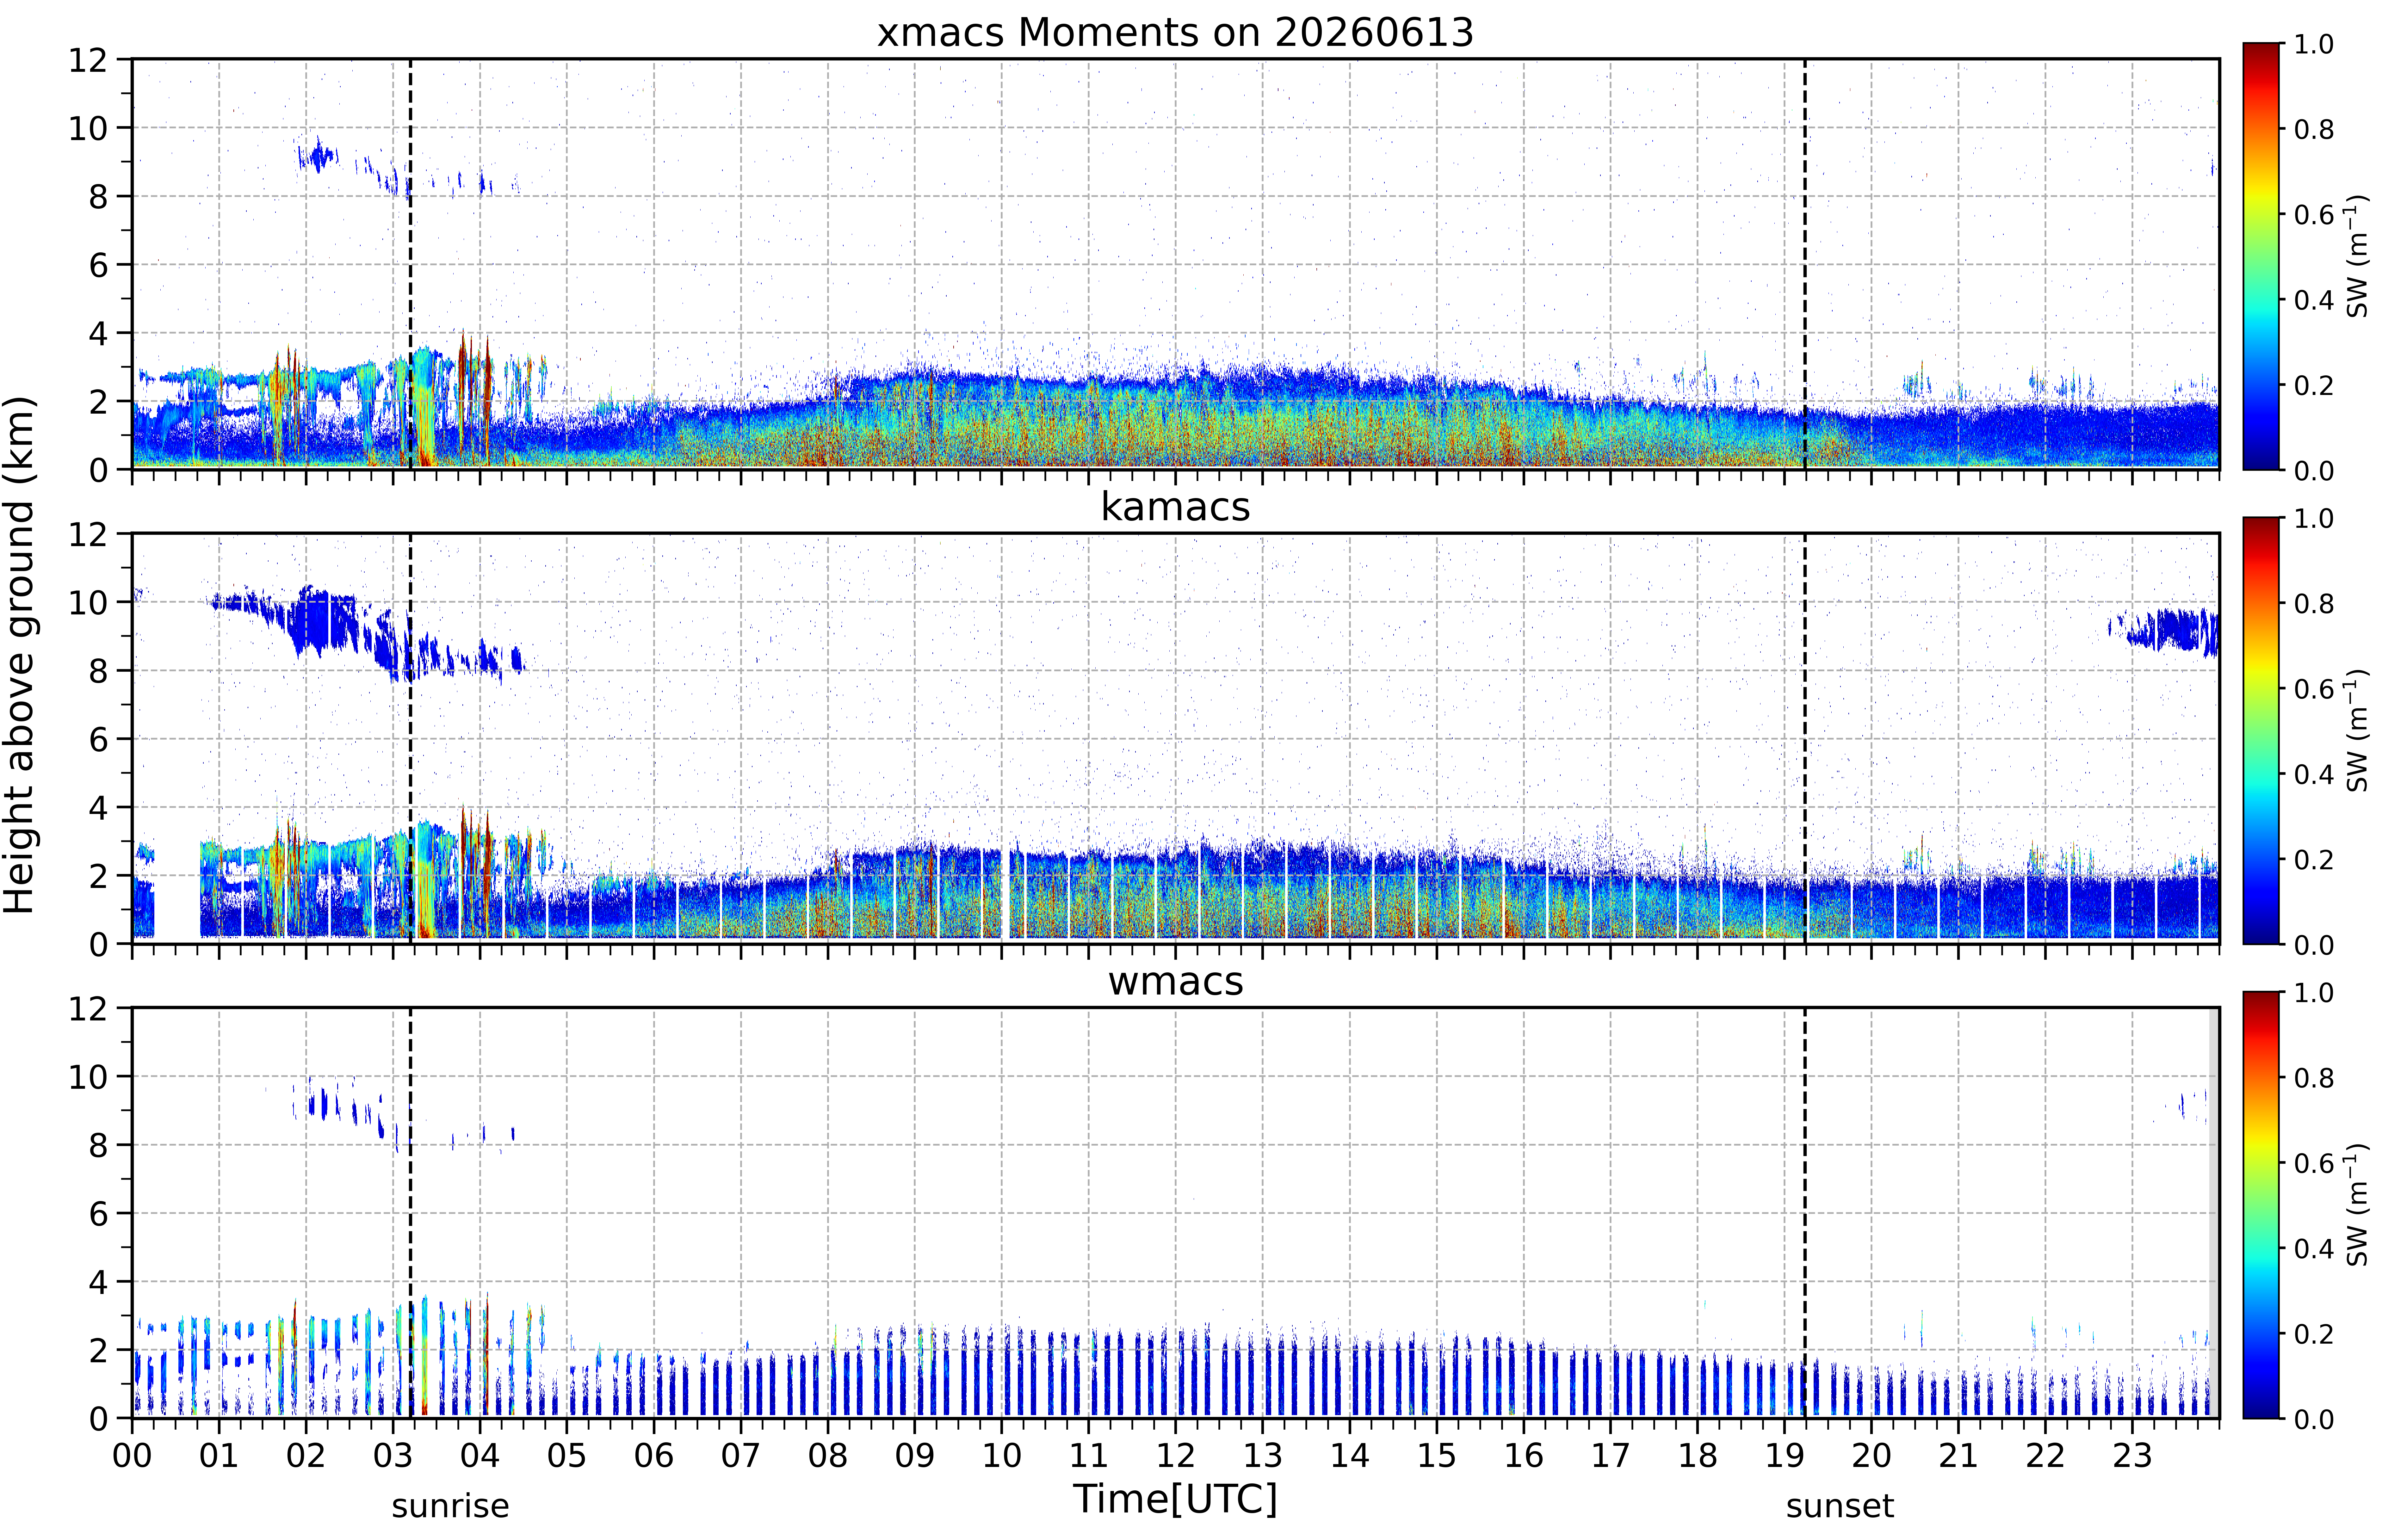Click the sunrise dashed line in kamacs panel
This screenshot has width=2388, height=1540.
tap(410, 738)
